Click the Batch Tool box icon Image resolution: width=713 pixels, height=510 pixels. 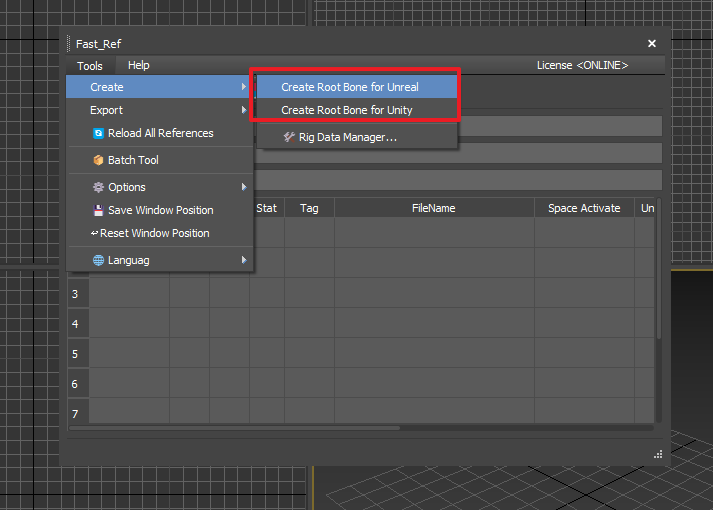coord(98,160)
